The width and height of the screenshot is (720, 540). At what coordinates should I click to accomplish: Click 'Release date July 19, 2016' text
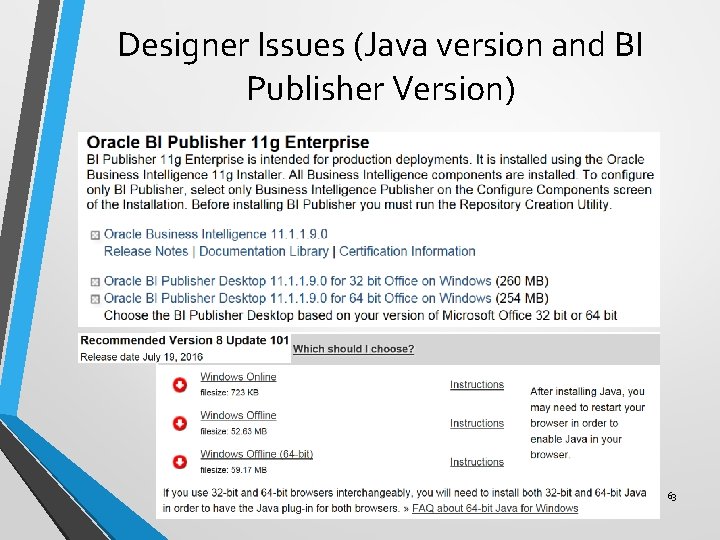141,357
